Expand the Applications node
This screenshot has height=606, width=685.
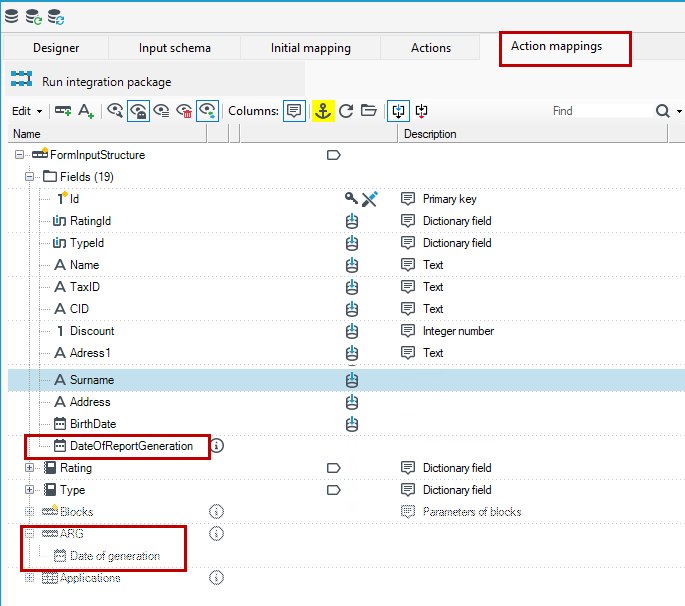click(x=29, y=578)
